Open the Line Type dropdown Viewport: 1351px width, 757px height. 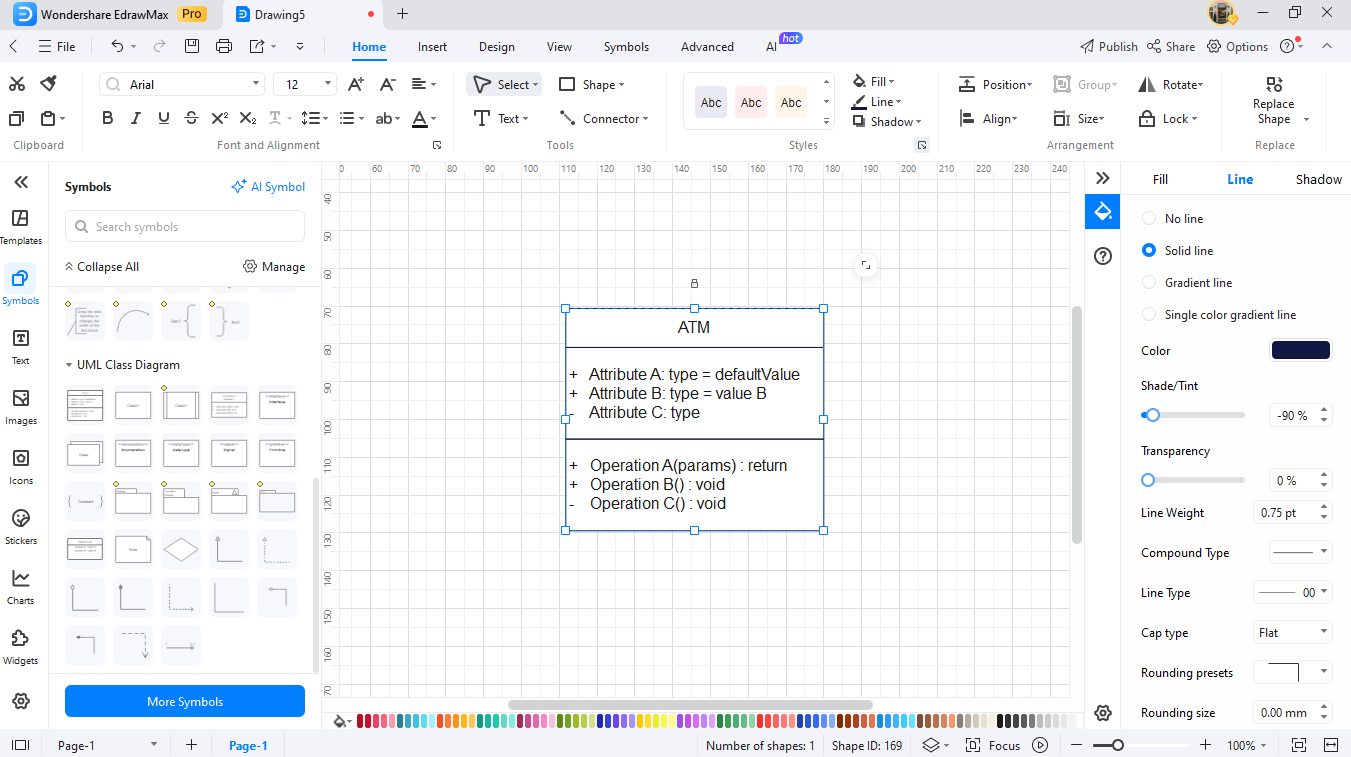pyautogui.click(x=1292, y=593)
